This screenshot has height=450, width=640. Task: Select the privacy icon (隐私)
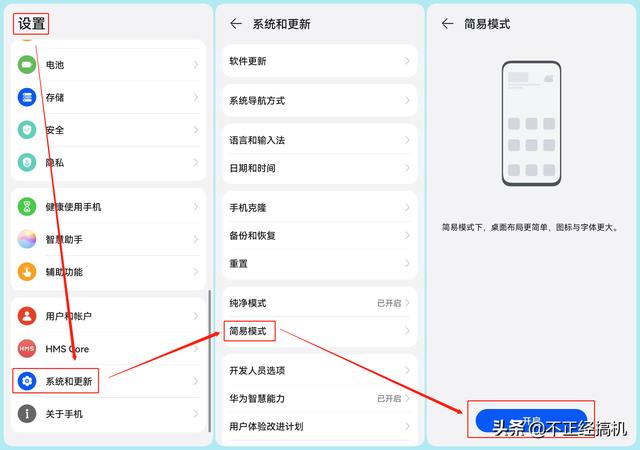coord(27,163)
